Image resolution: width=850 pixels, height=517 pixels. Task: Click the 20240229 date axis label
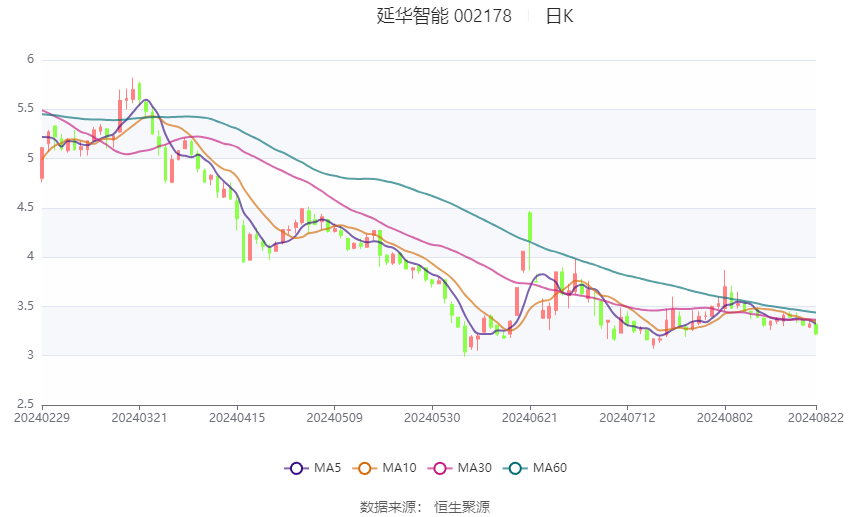pyautogui.click(x=42, y=418)
